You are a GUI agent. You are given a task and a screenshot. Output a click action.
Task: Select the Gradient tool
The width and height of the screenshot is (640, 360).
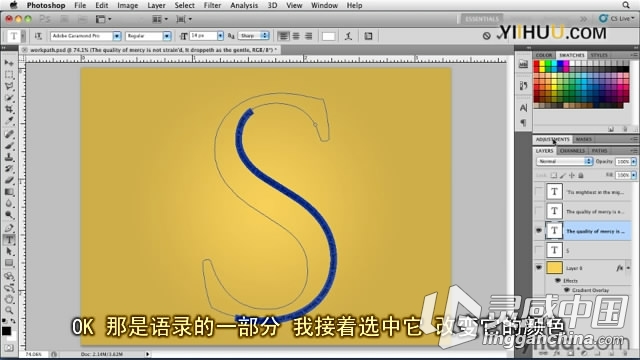9,192
